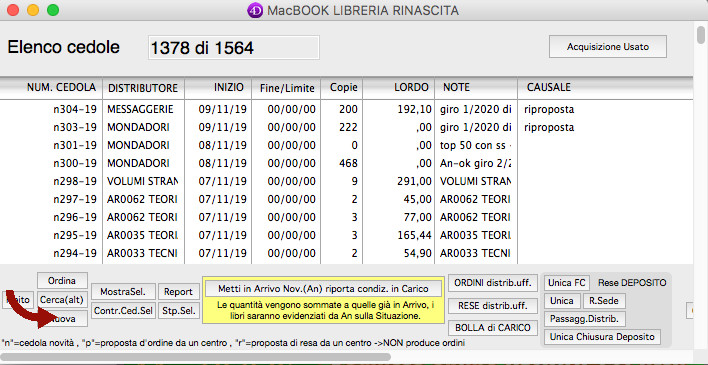This screenshot has width=708, height=365.
Task: Click the Fine/Limite column header
Action: [286, 88]
